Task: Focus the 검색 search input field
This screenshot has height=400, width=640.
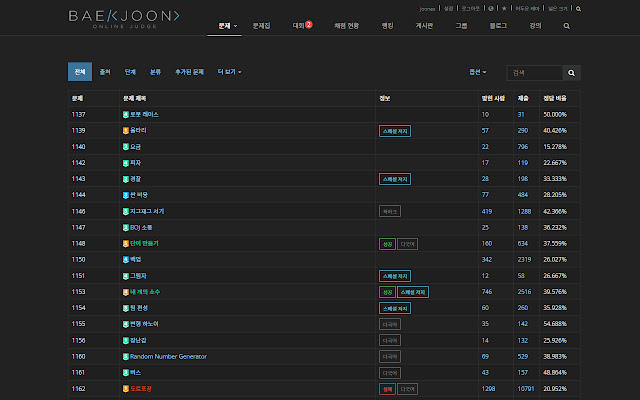Action: coord(533,73)
